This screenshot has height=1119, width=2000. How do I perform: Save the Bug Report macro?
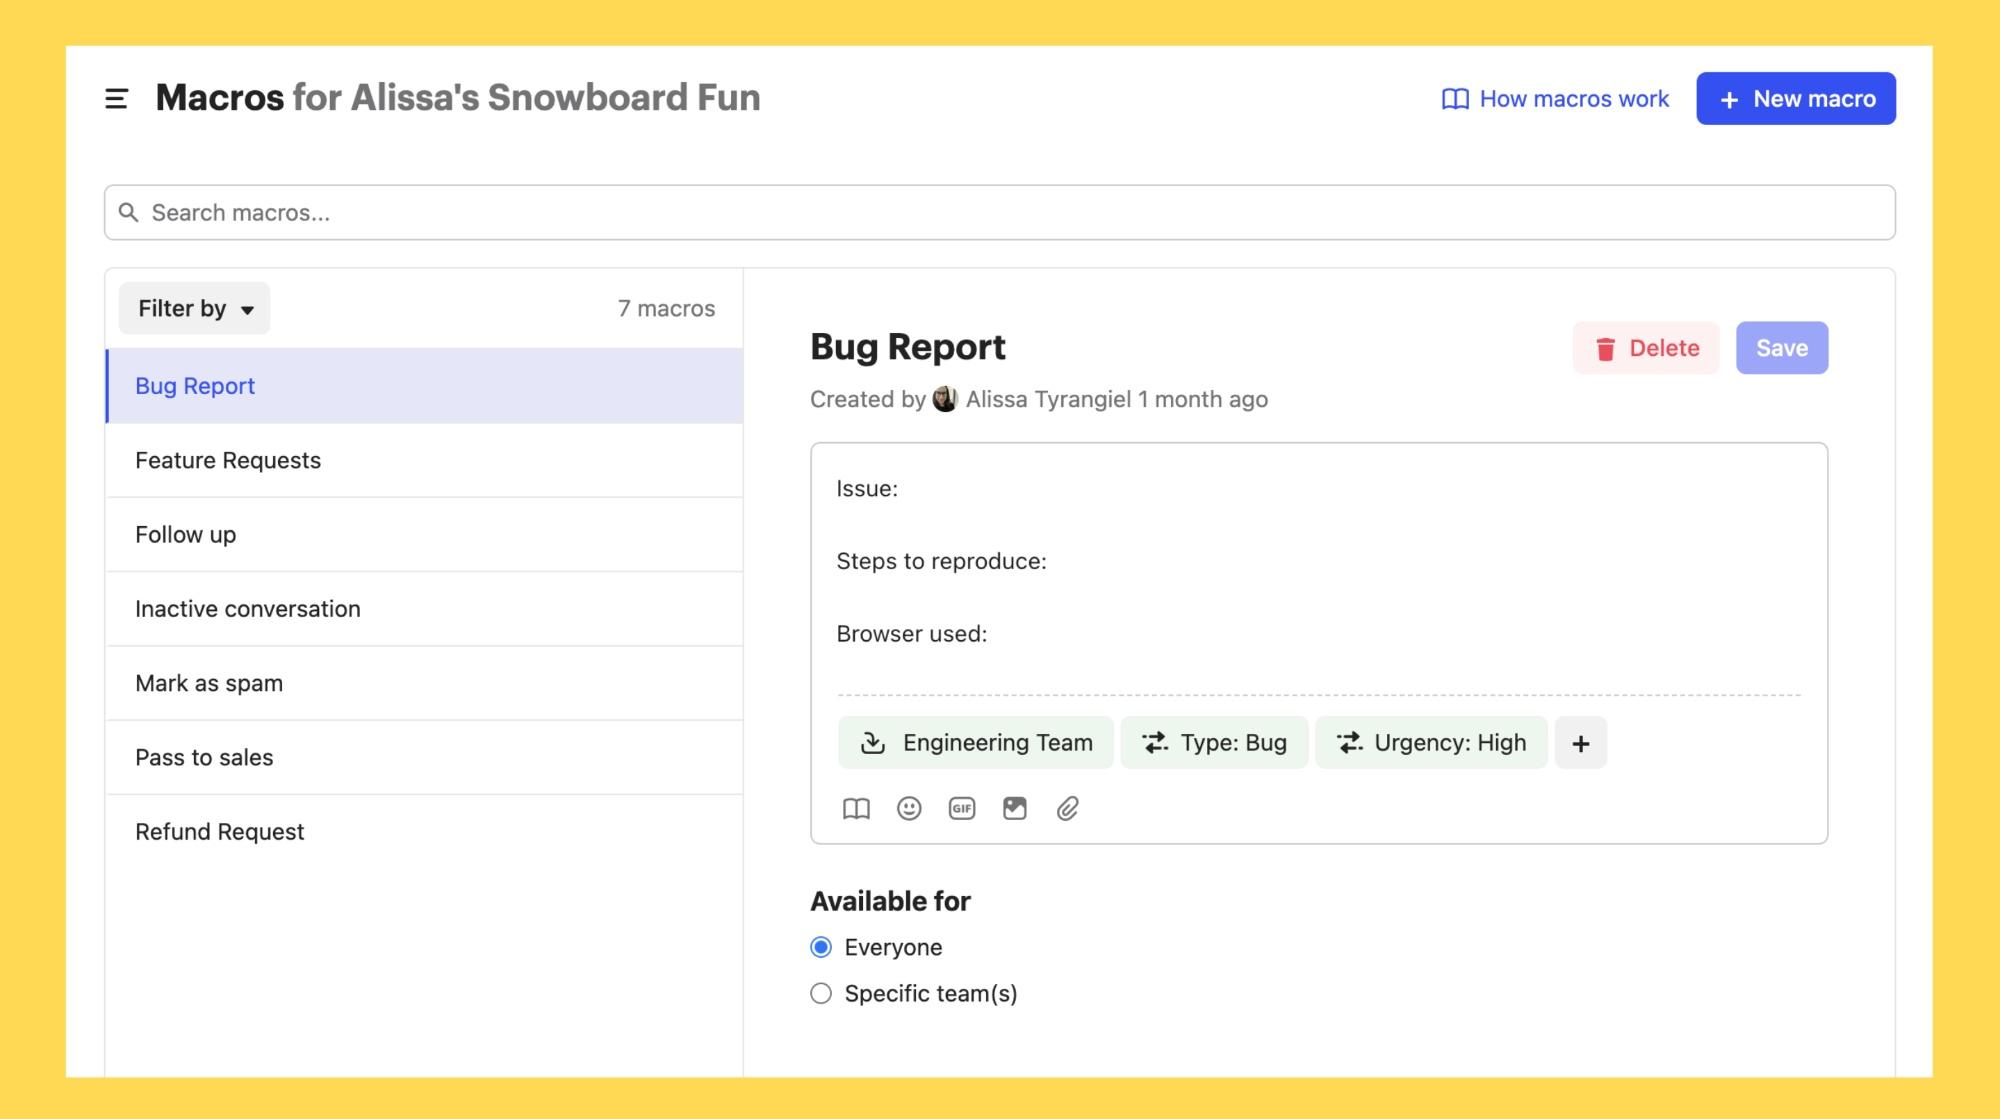1782,348
